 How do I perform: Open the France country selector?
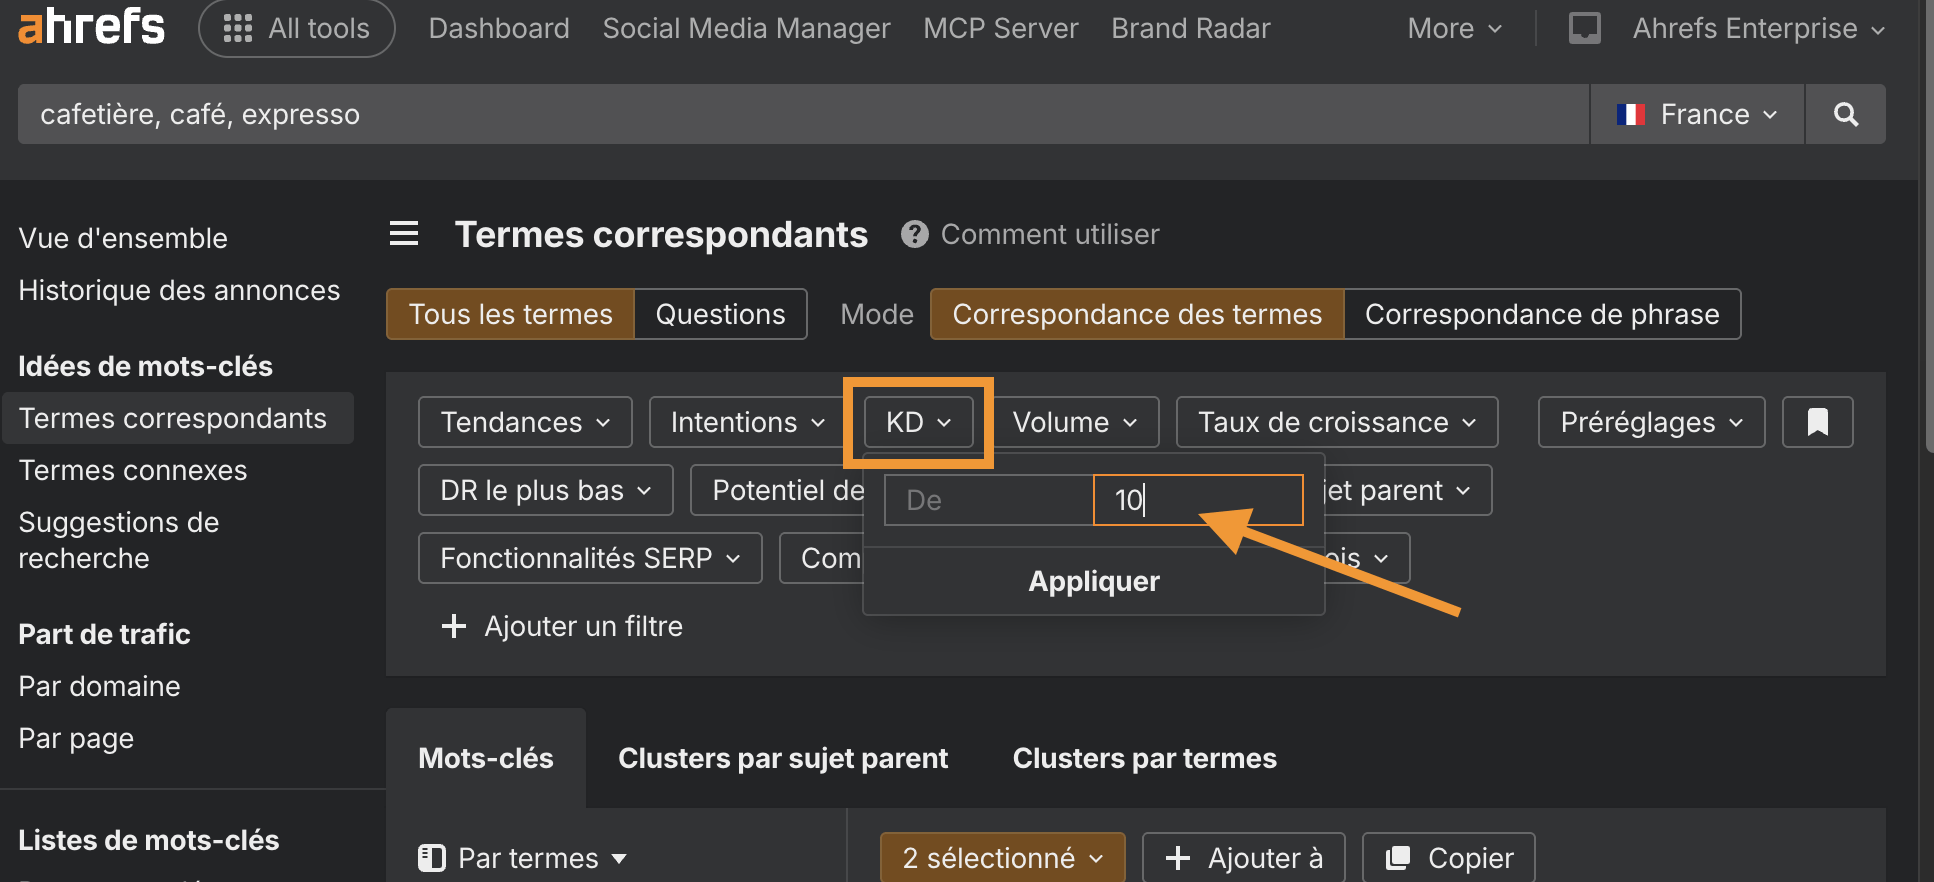1697,114
